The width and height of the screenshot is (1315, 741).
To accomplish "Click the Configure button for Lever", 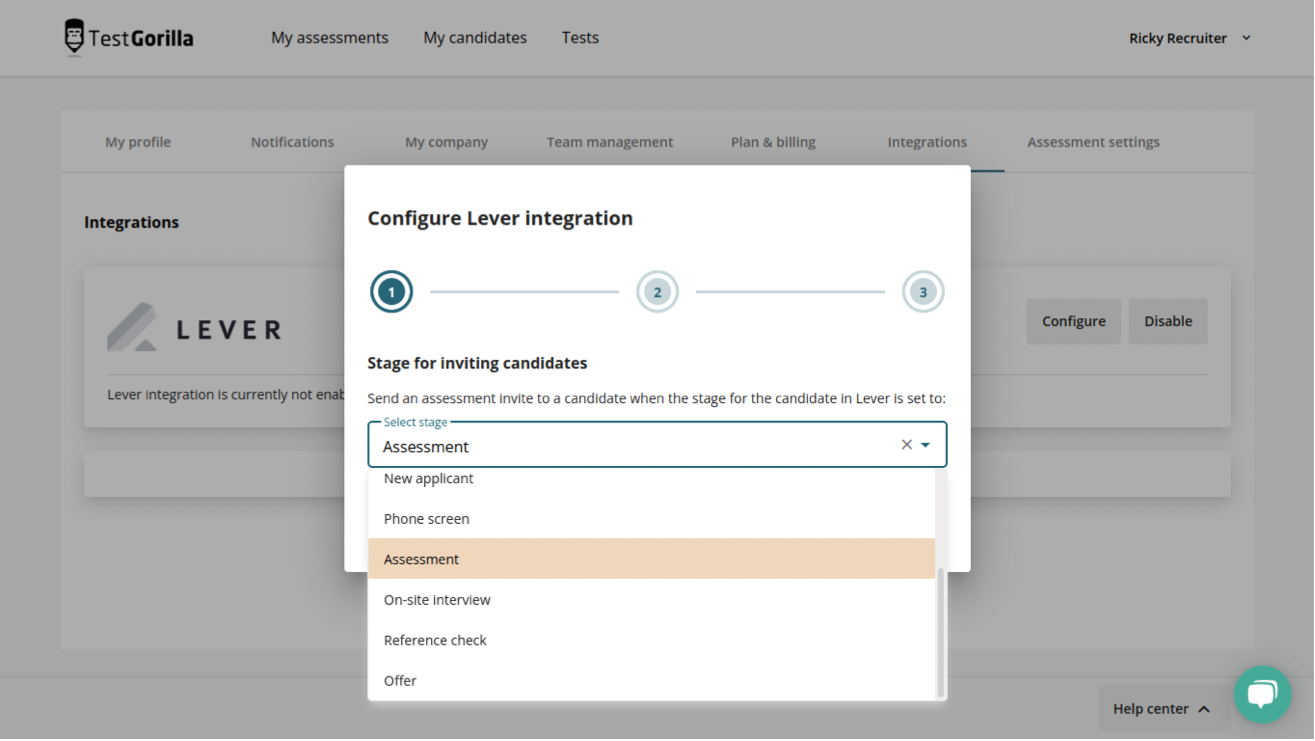I will 1073,321.
